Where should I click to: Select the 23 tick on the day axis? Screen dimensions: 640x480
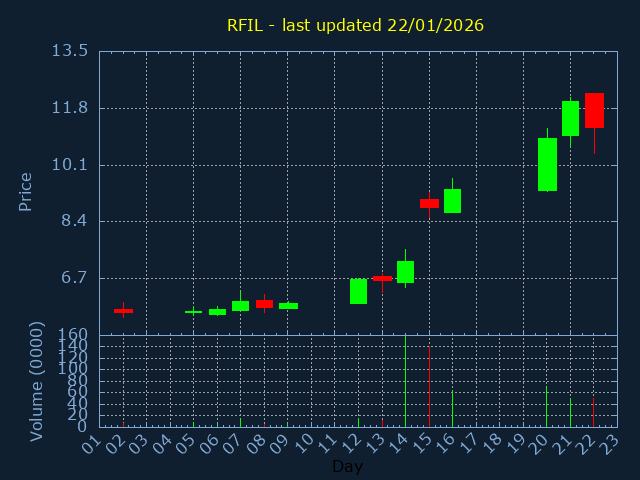[608, 443]
